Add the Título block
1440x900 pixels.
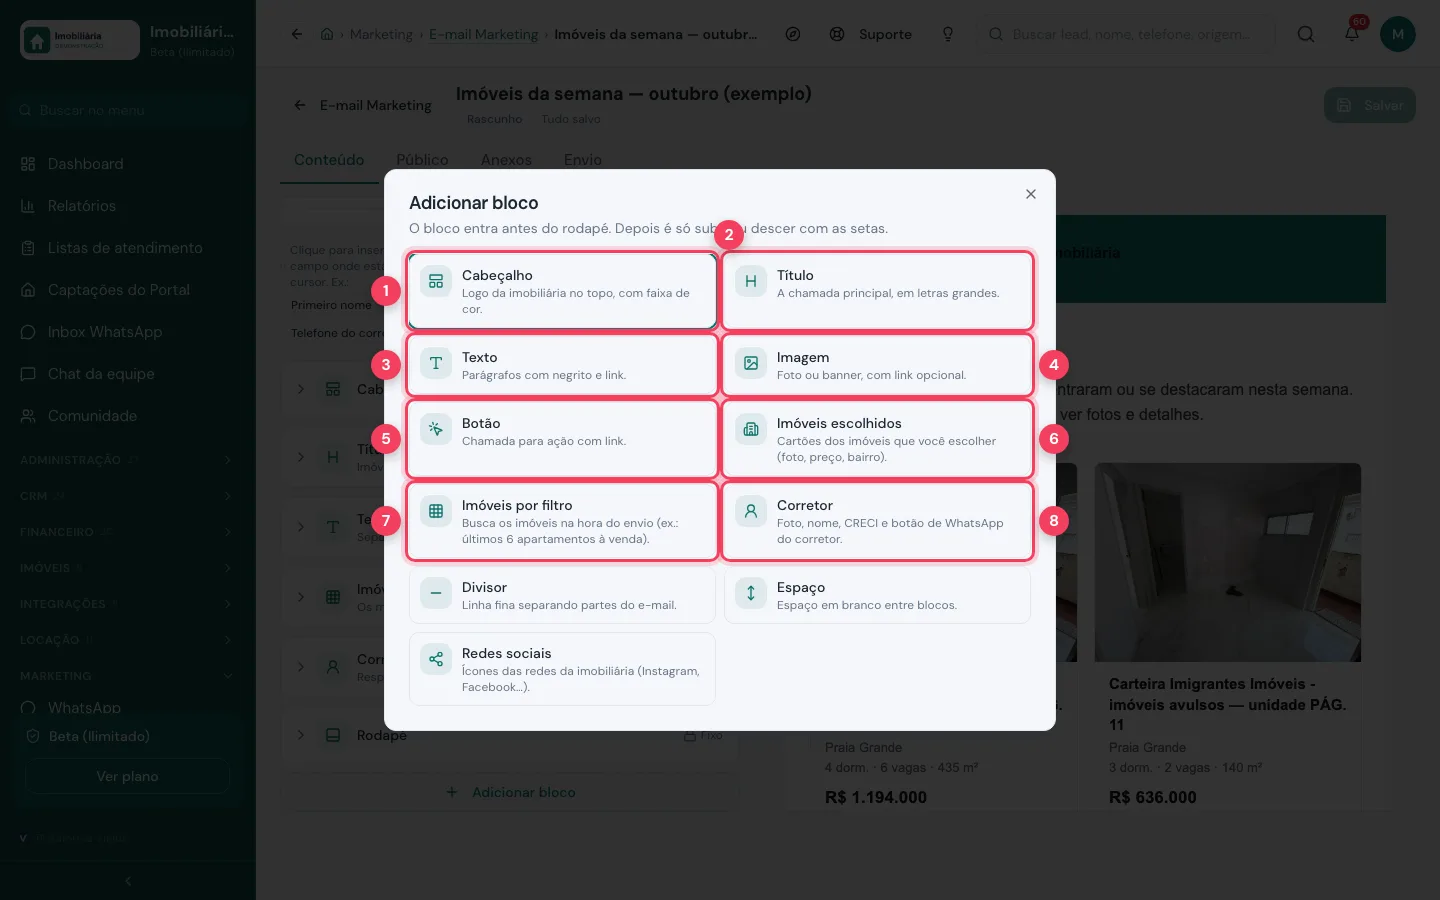coord(877,291)
